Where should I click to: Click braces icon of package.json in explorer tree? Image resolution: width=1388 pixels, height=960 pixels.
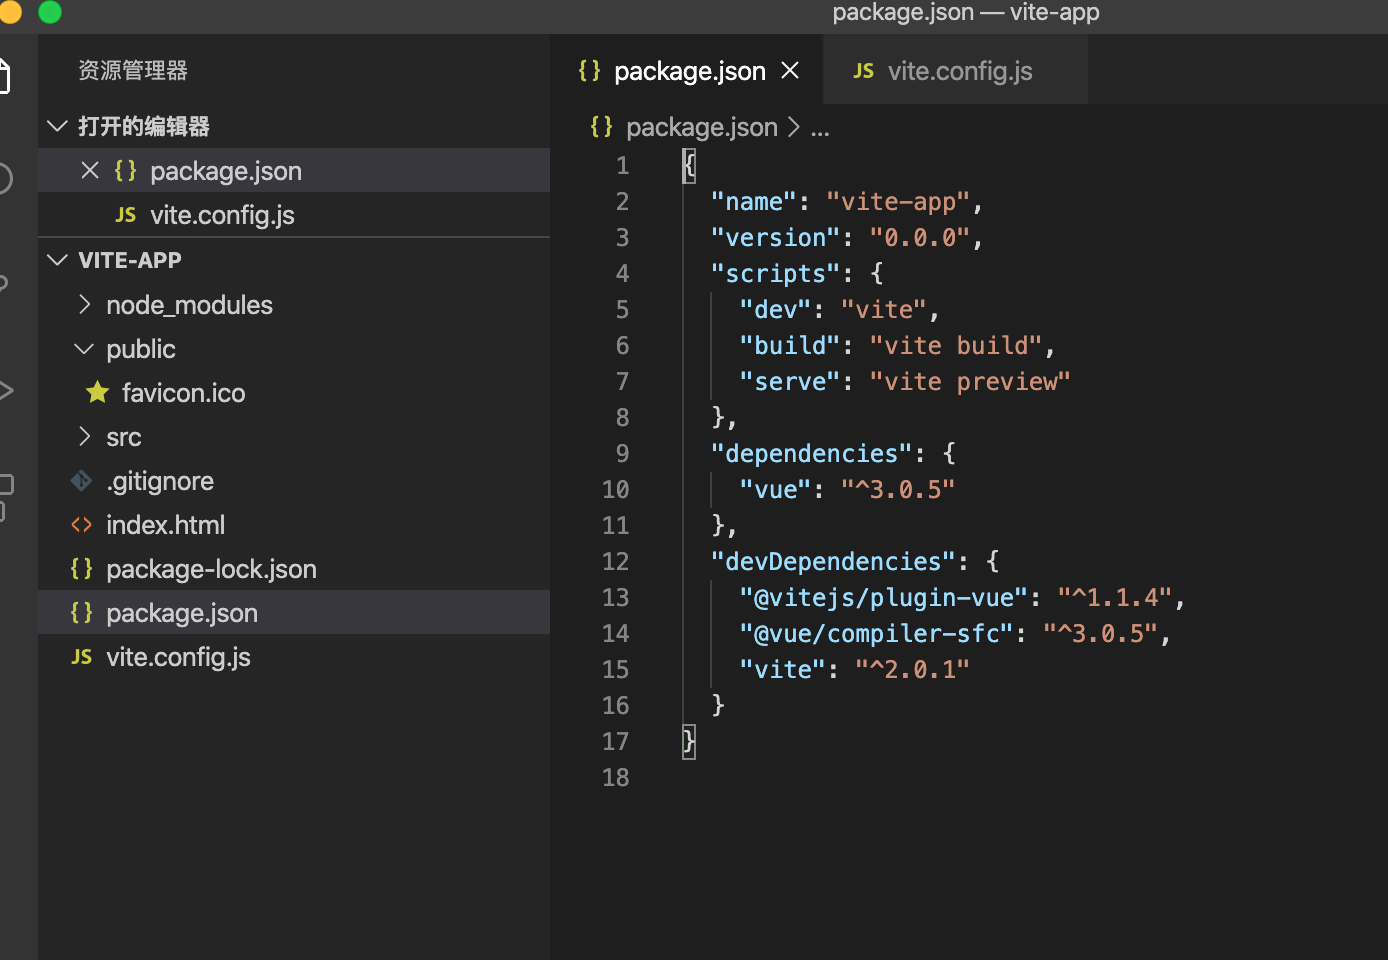tap(82, 613)
